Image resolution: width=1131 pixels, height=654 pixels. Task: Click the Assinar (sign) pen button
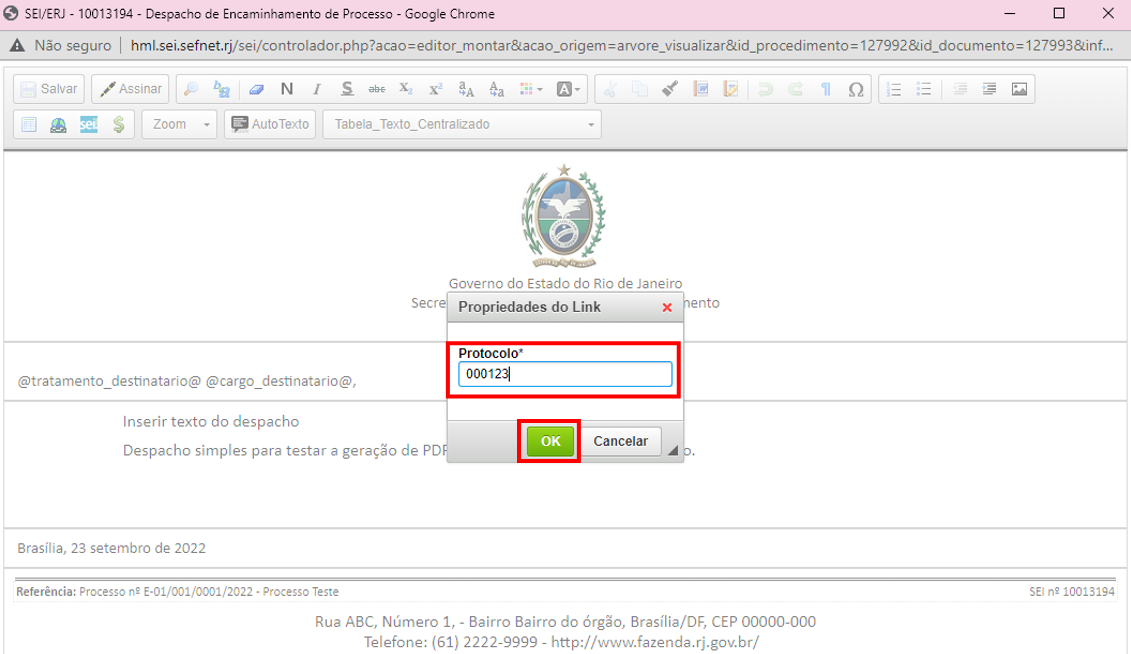131,89
